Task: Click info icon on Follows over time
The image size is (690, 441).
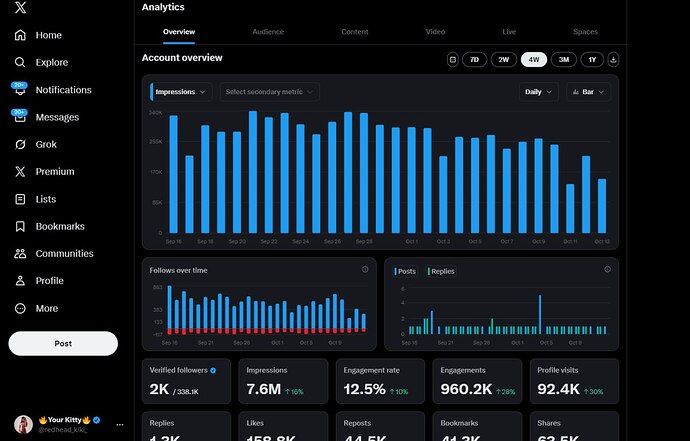Action: (x=365, y=270)
